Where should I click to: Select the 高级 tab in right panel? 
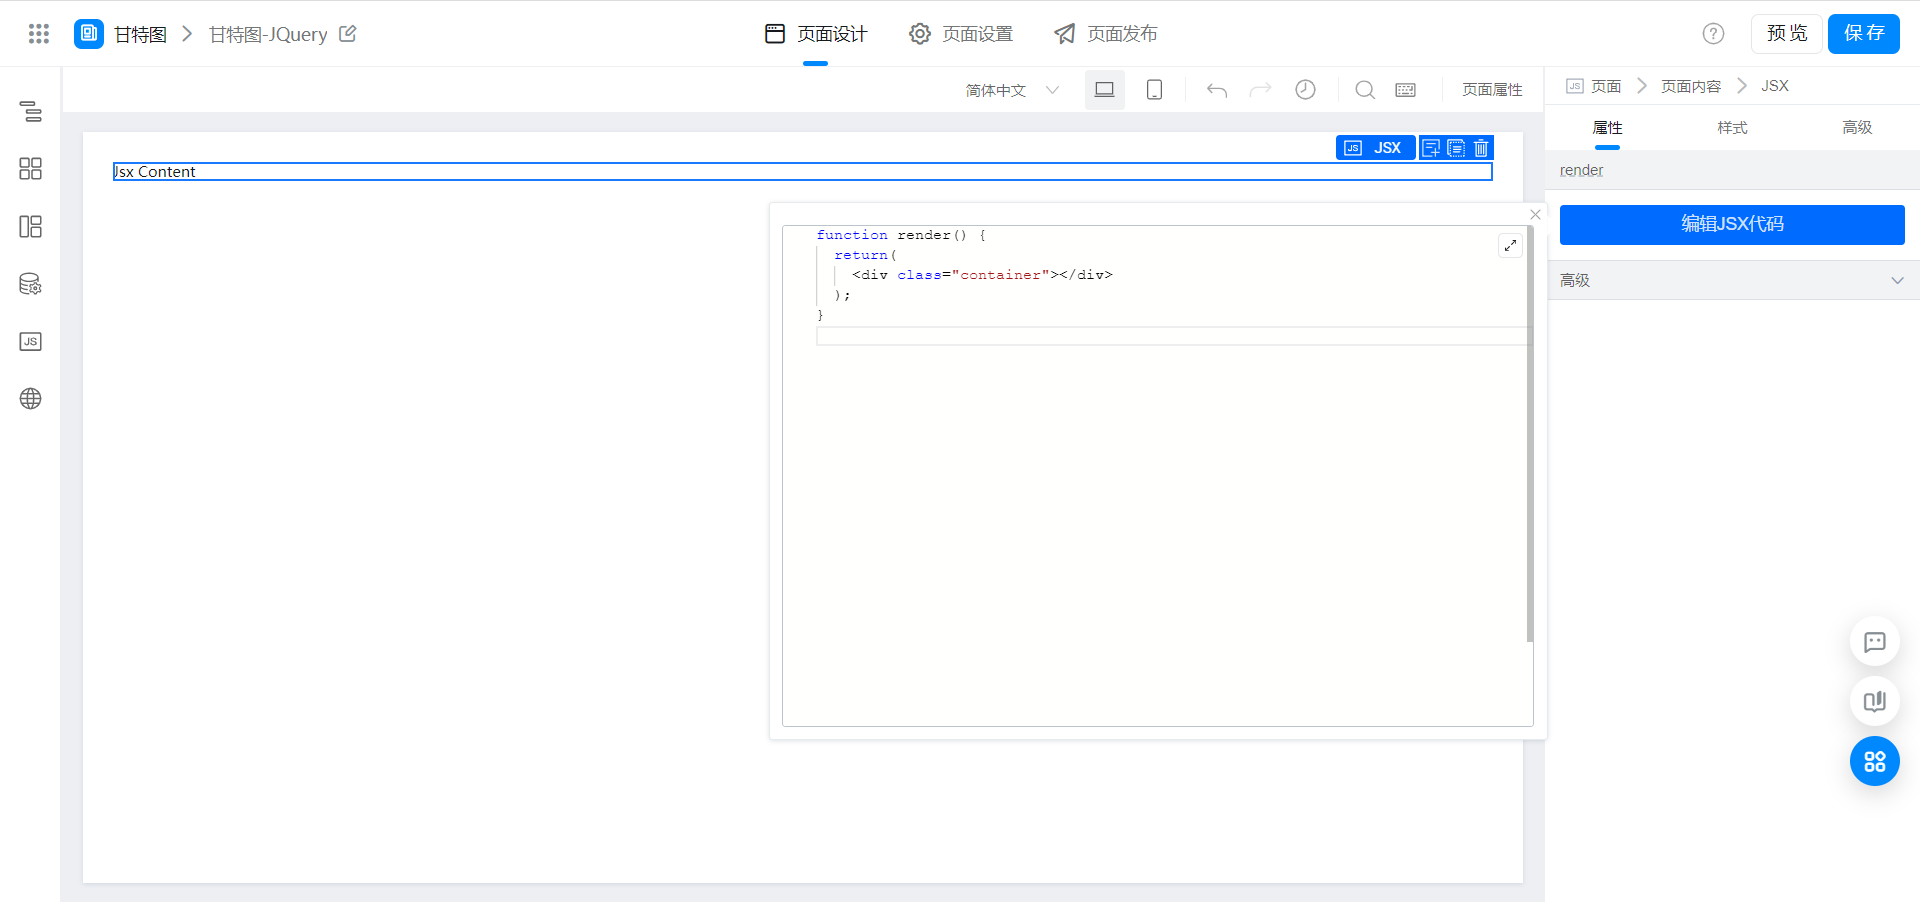point(1857,127)
